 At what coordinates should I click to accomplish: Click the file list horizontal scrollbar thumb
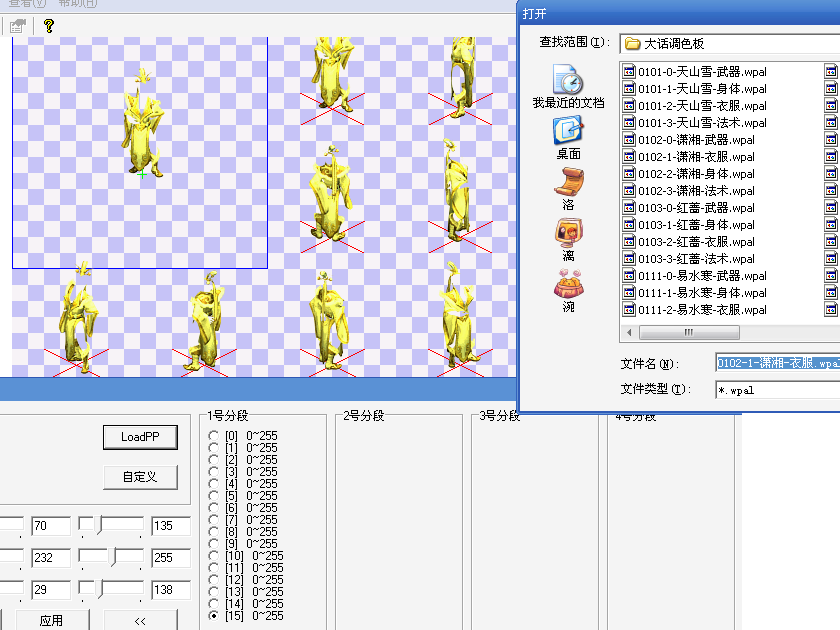(x=689, y=333)
